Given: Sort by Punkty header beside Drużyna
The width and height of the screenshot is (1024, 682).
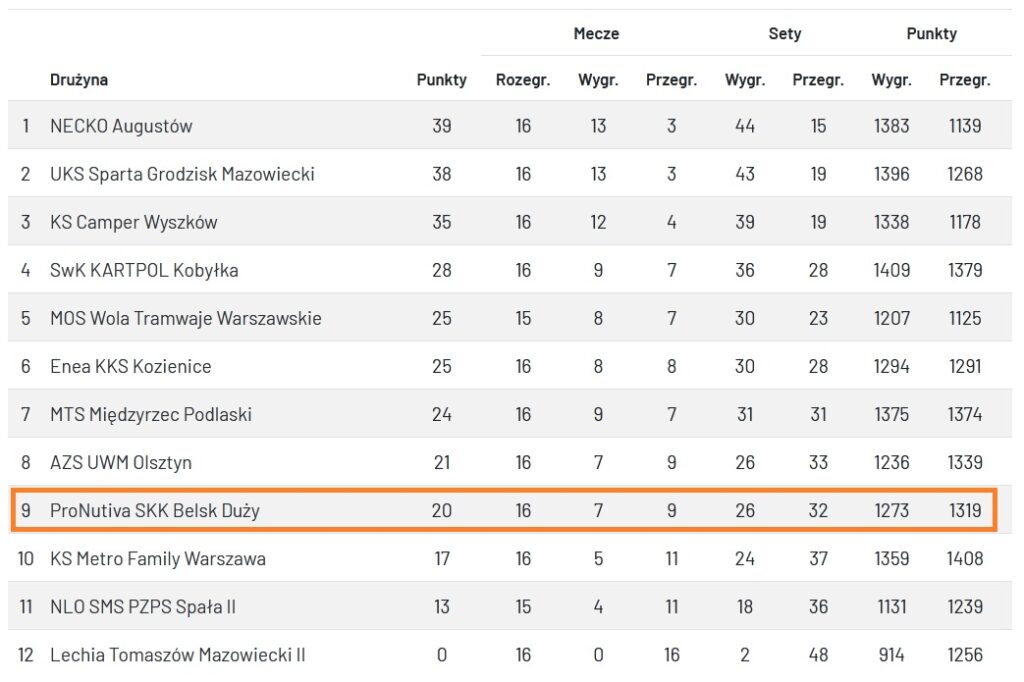Looking at the screenshot, I should 441,80.
